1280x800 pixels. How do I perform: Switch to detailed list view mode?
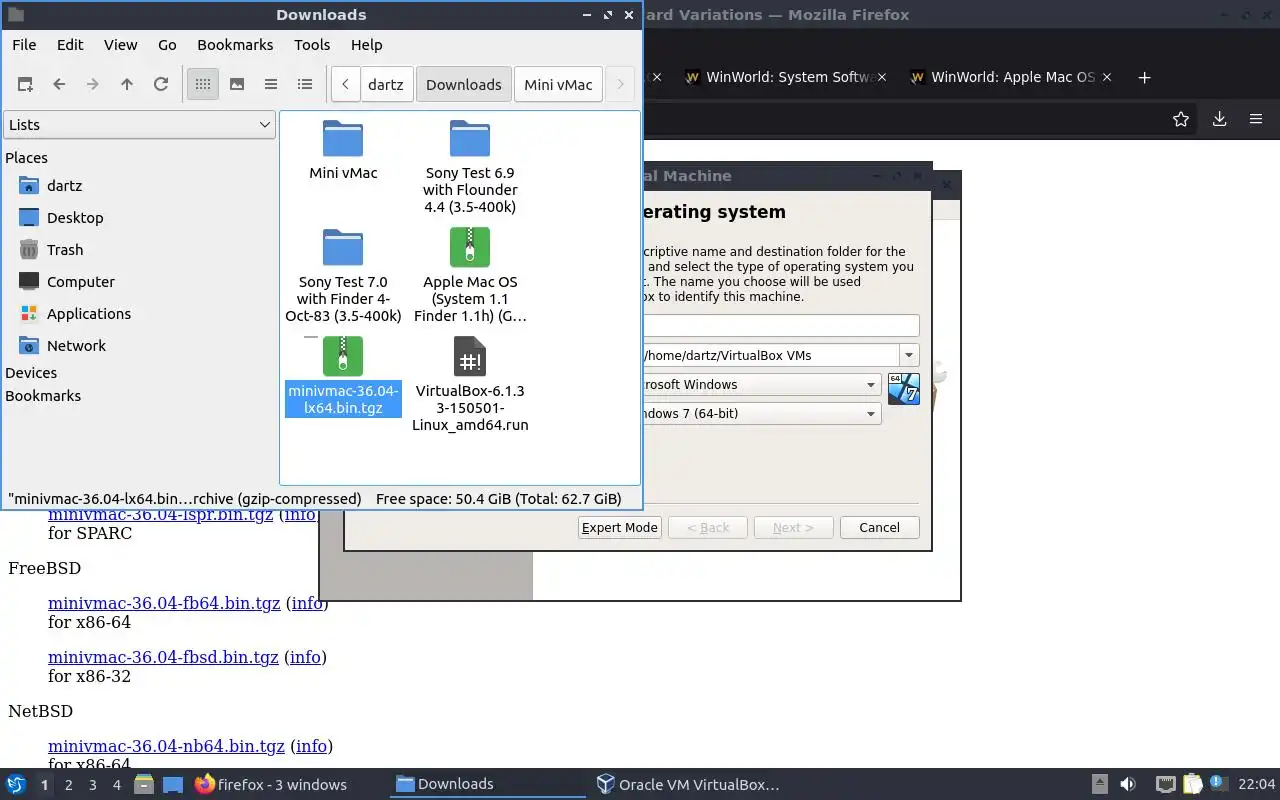305,85
